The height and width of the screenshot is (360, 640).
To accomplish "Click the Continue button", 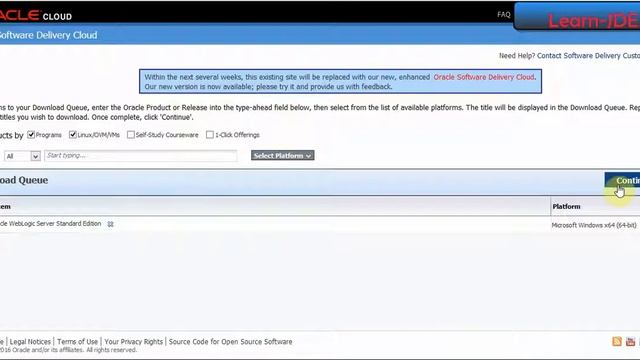I will [622, 180].
